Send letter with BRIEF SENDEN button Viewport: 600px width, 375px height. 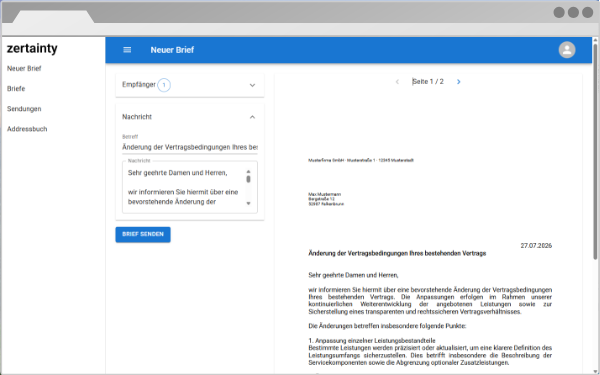[143, 234]
